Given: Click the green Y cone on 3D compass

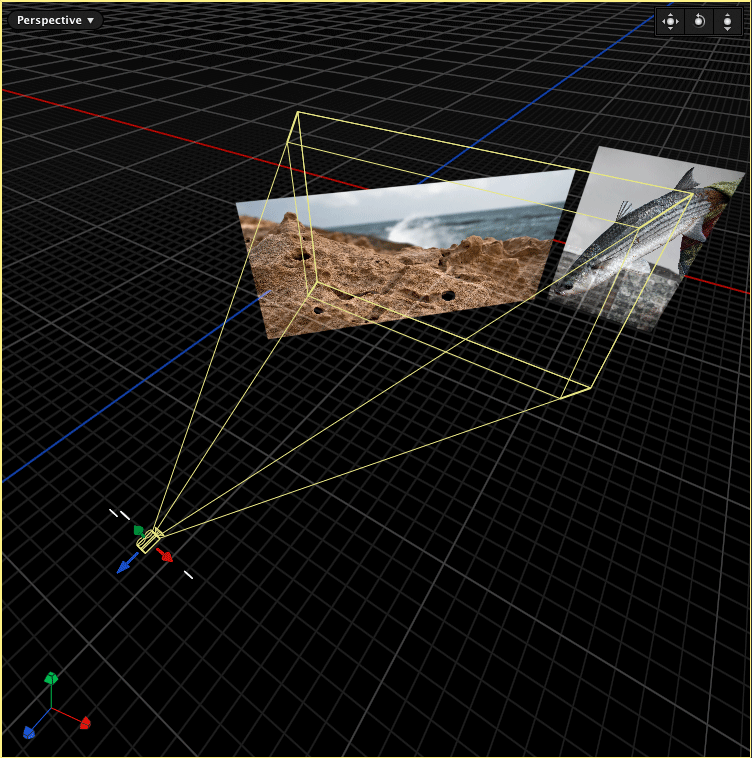Looking at the screenshot, I should tap(52, 679).
